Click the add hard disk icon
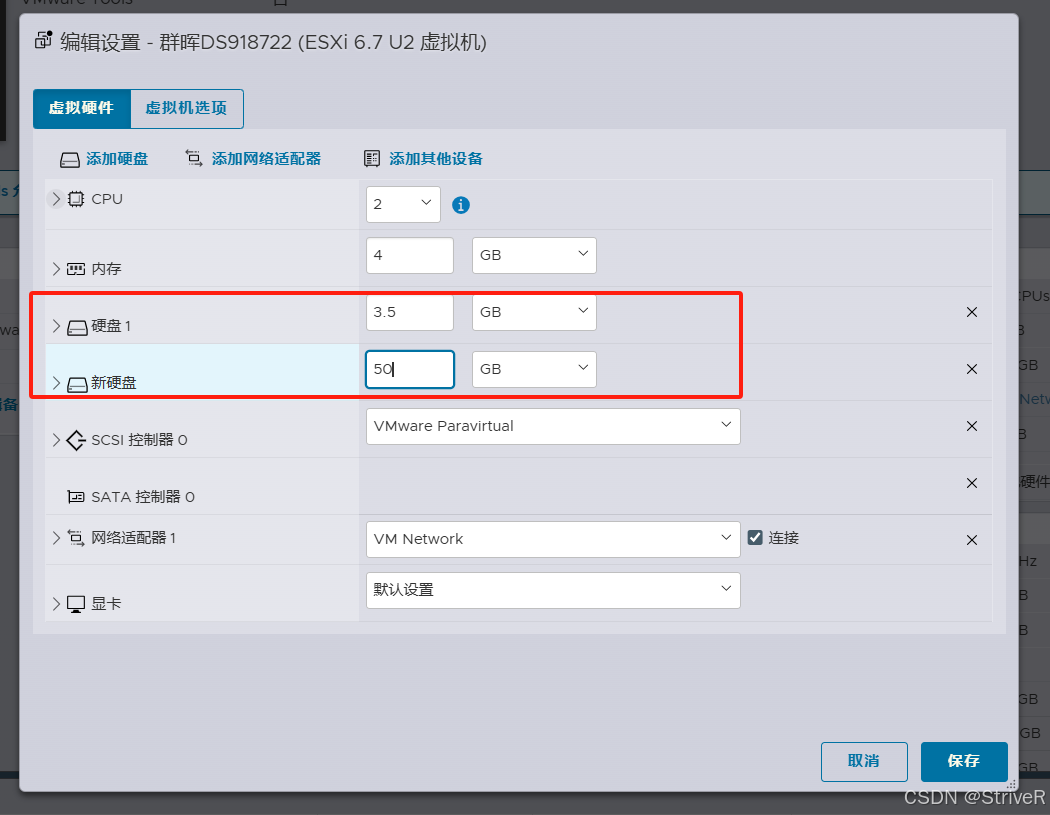The width and height of the screenshot is (1050, 815). pyautogui.click(x=70, y=159)
